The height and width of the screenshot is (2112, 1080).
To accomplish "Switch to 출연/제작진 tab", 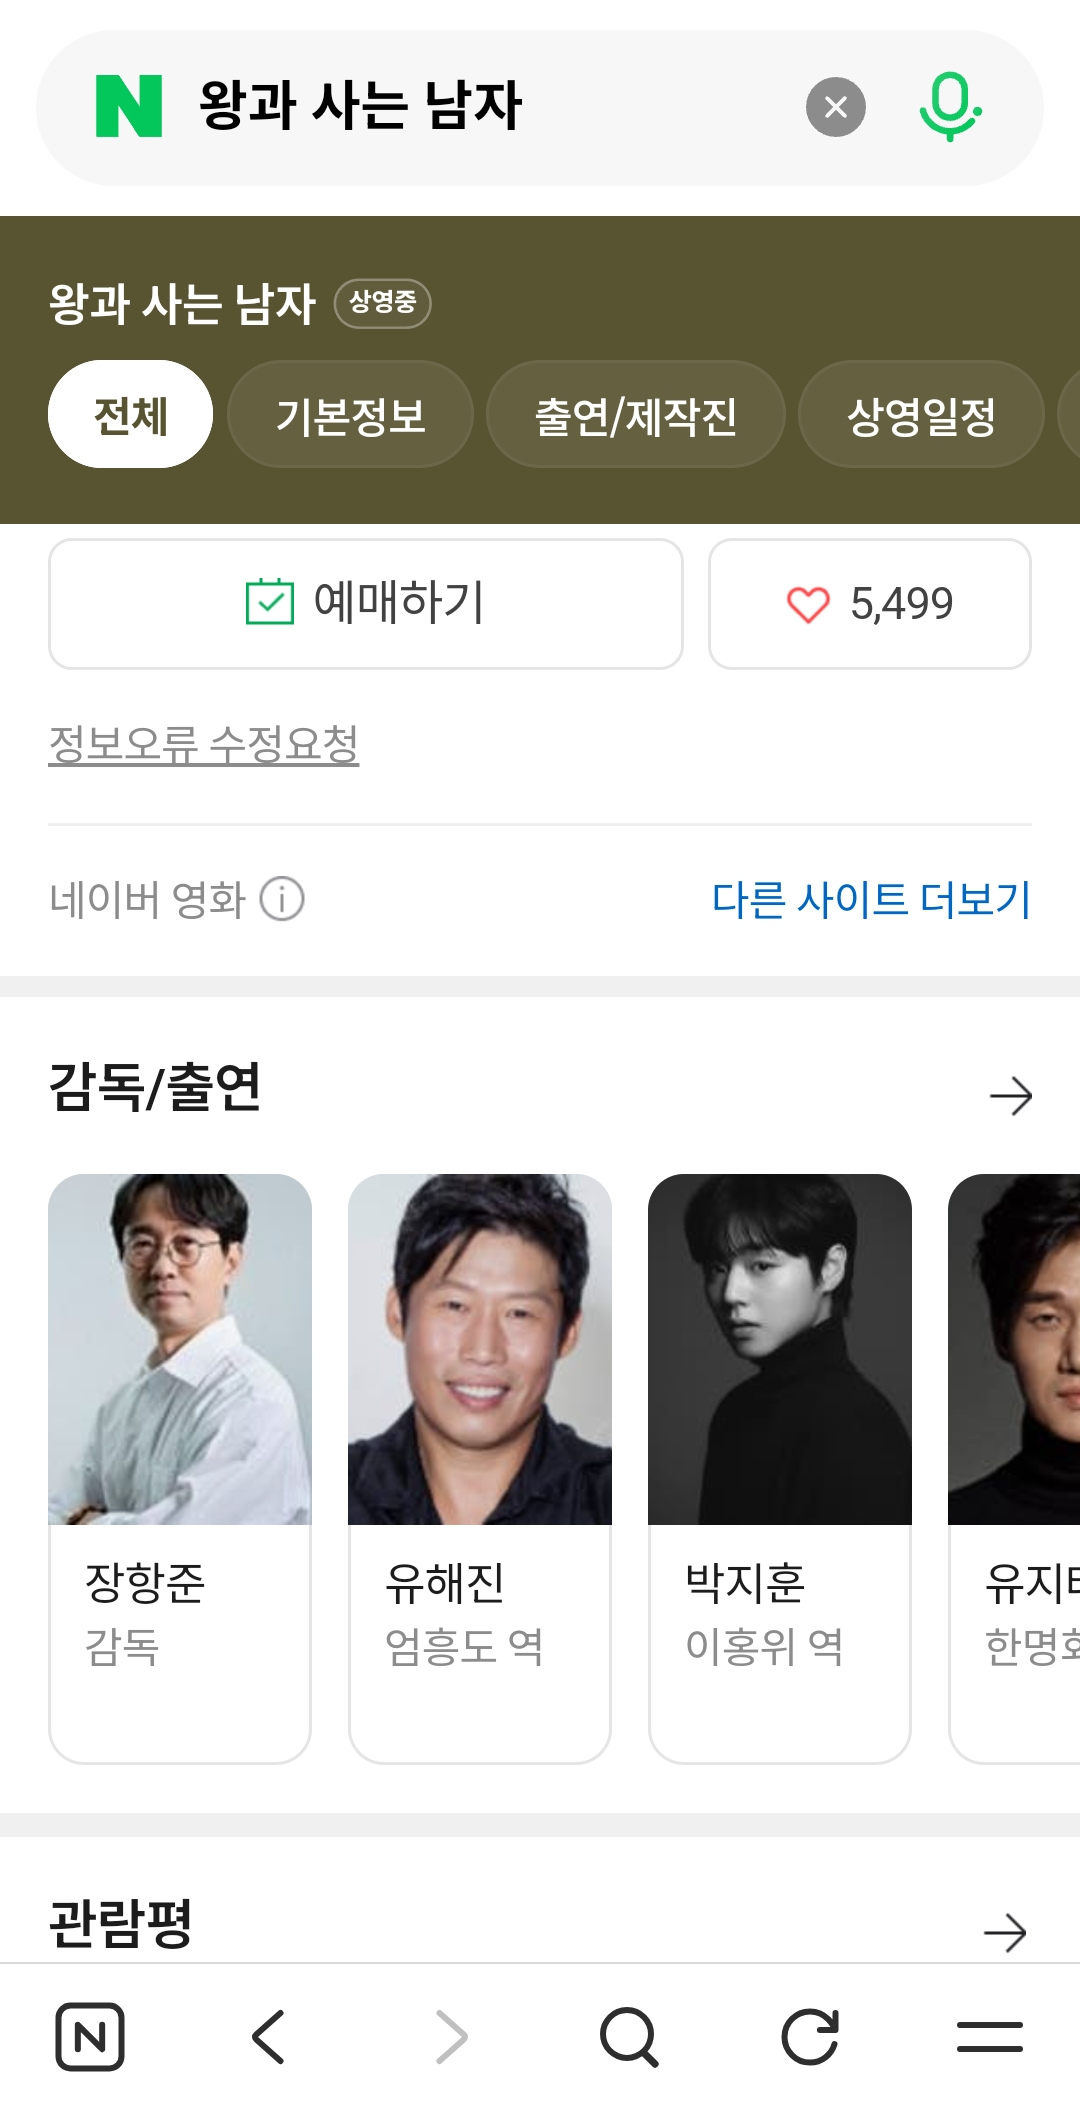I will [x=635, y=414].
